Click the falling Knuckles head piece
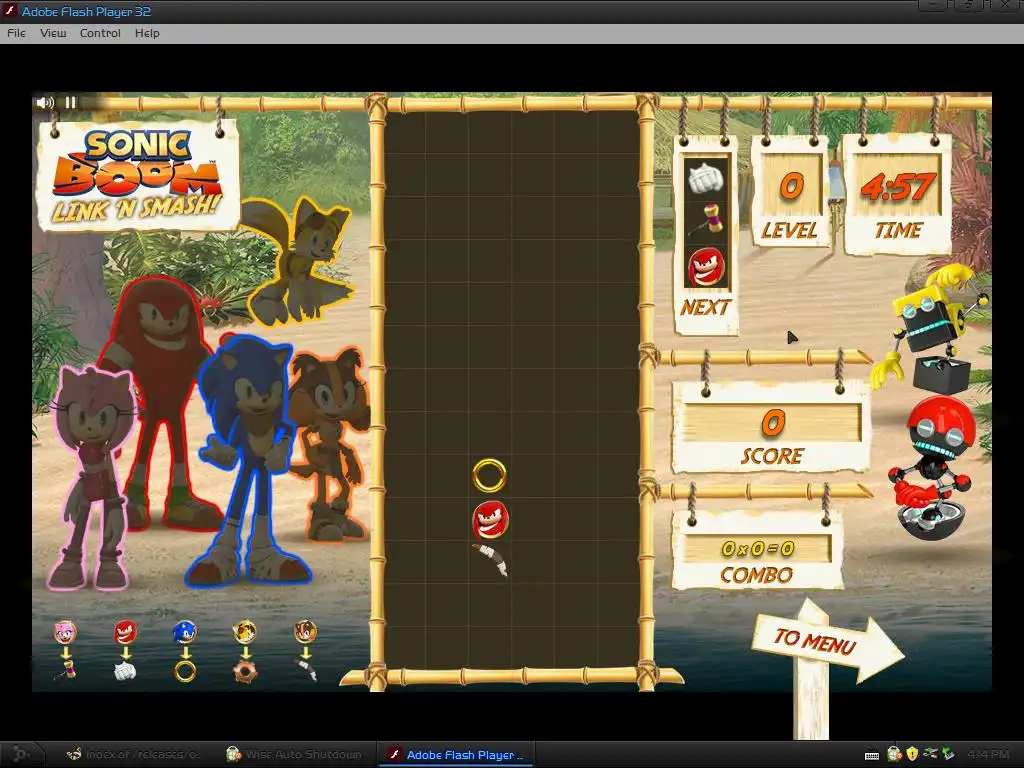The width and height of the screenshot is (1024, 768). pyautogui.click(x=490, y=519)
